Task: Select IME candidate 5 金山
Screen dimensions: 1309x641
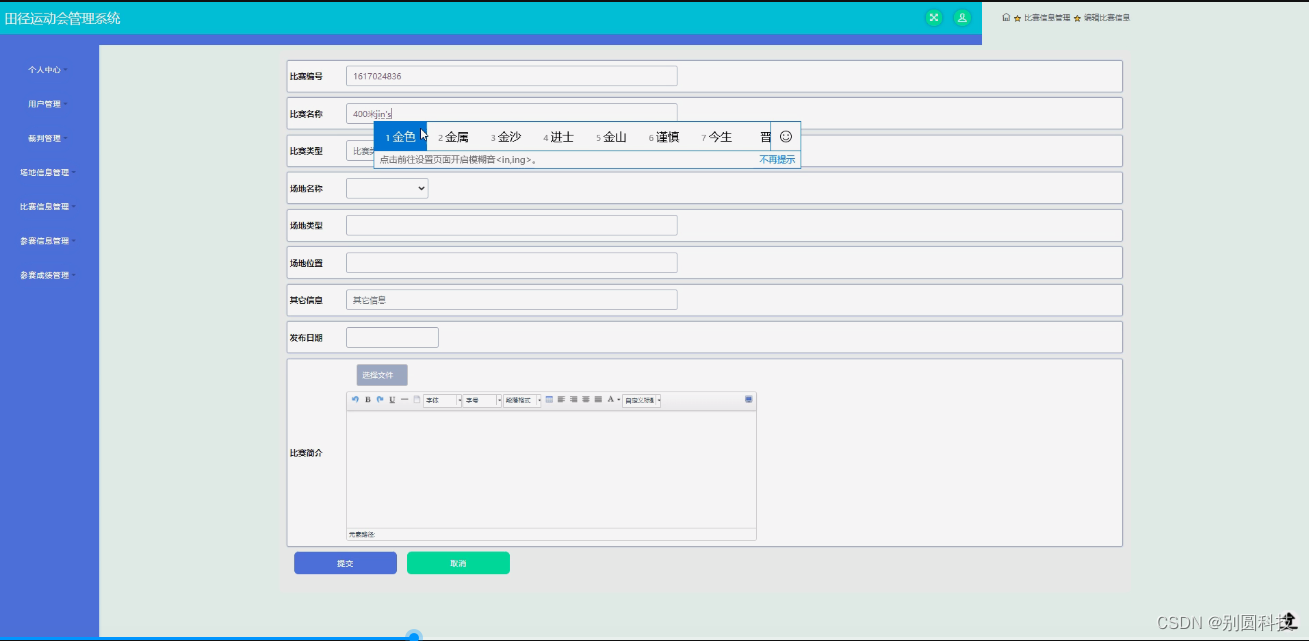Action: click(x=611, y=137)
